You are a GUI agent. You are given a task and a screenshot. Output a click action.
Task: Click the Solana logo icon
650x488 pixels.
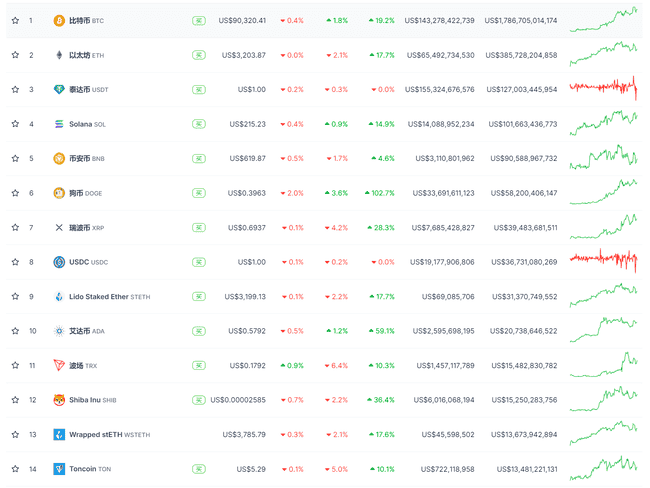pos(59,124)
